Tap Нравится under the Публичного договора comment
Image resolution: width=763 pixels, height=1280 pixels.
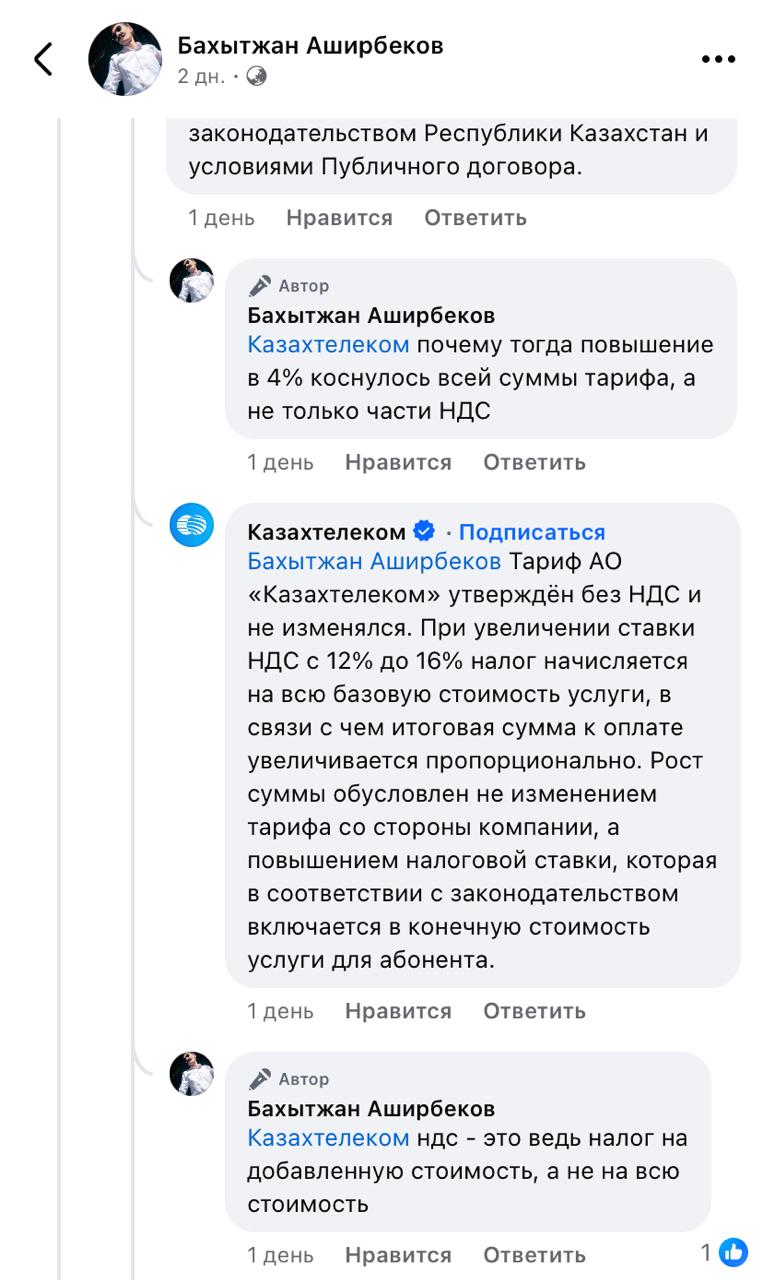coord(339,218)
